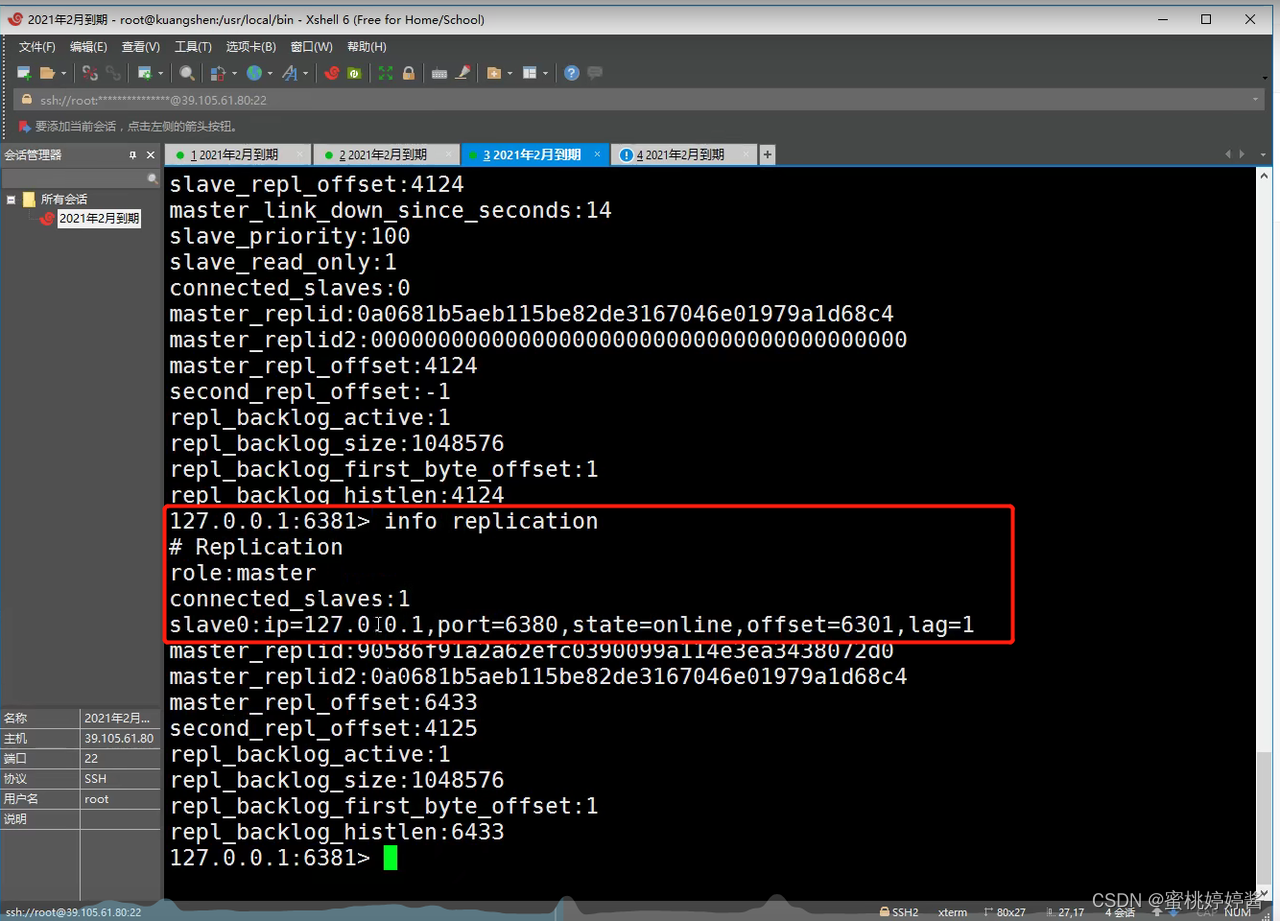1280x921 pixels.
Task: Click the magnifier Find icon
Action: (187, 73)
